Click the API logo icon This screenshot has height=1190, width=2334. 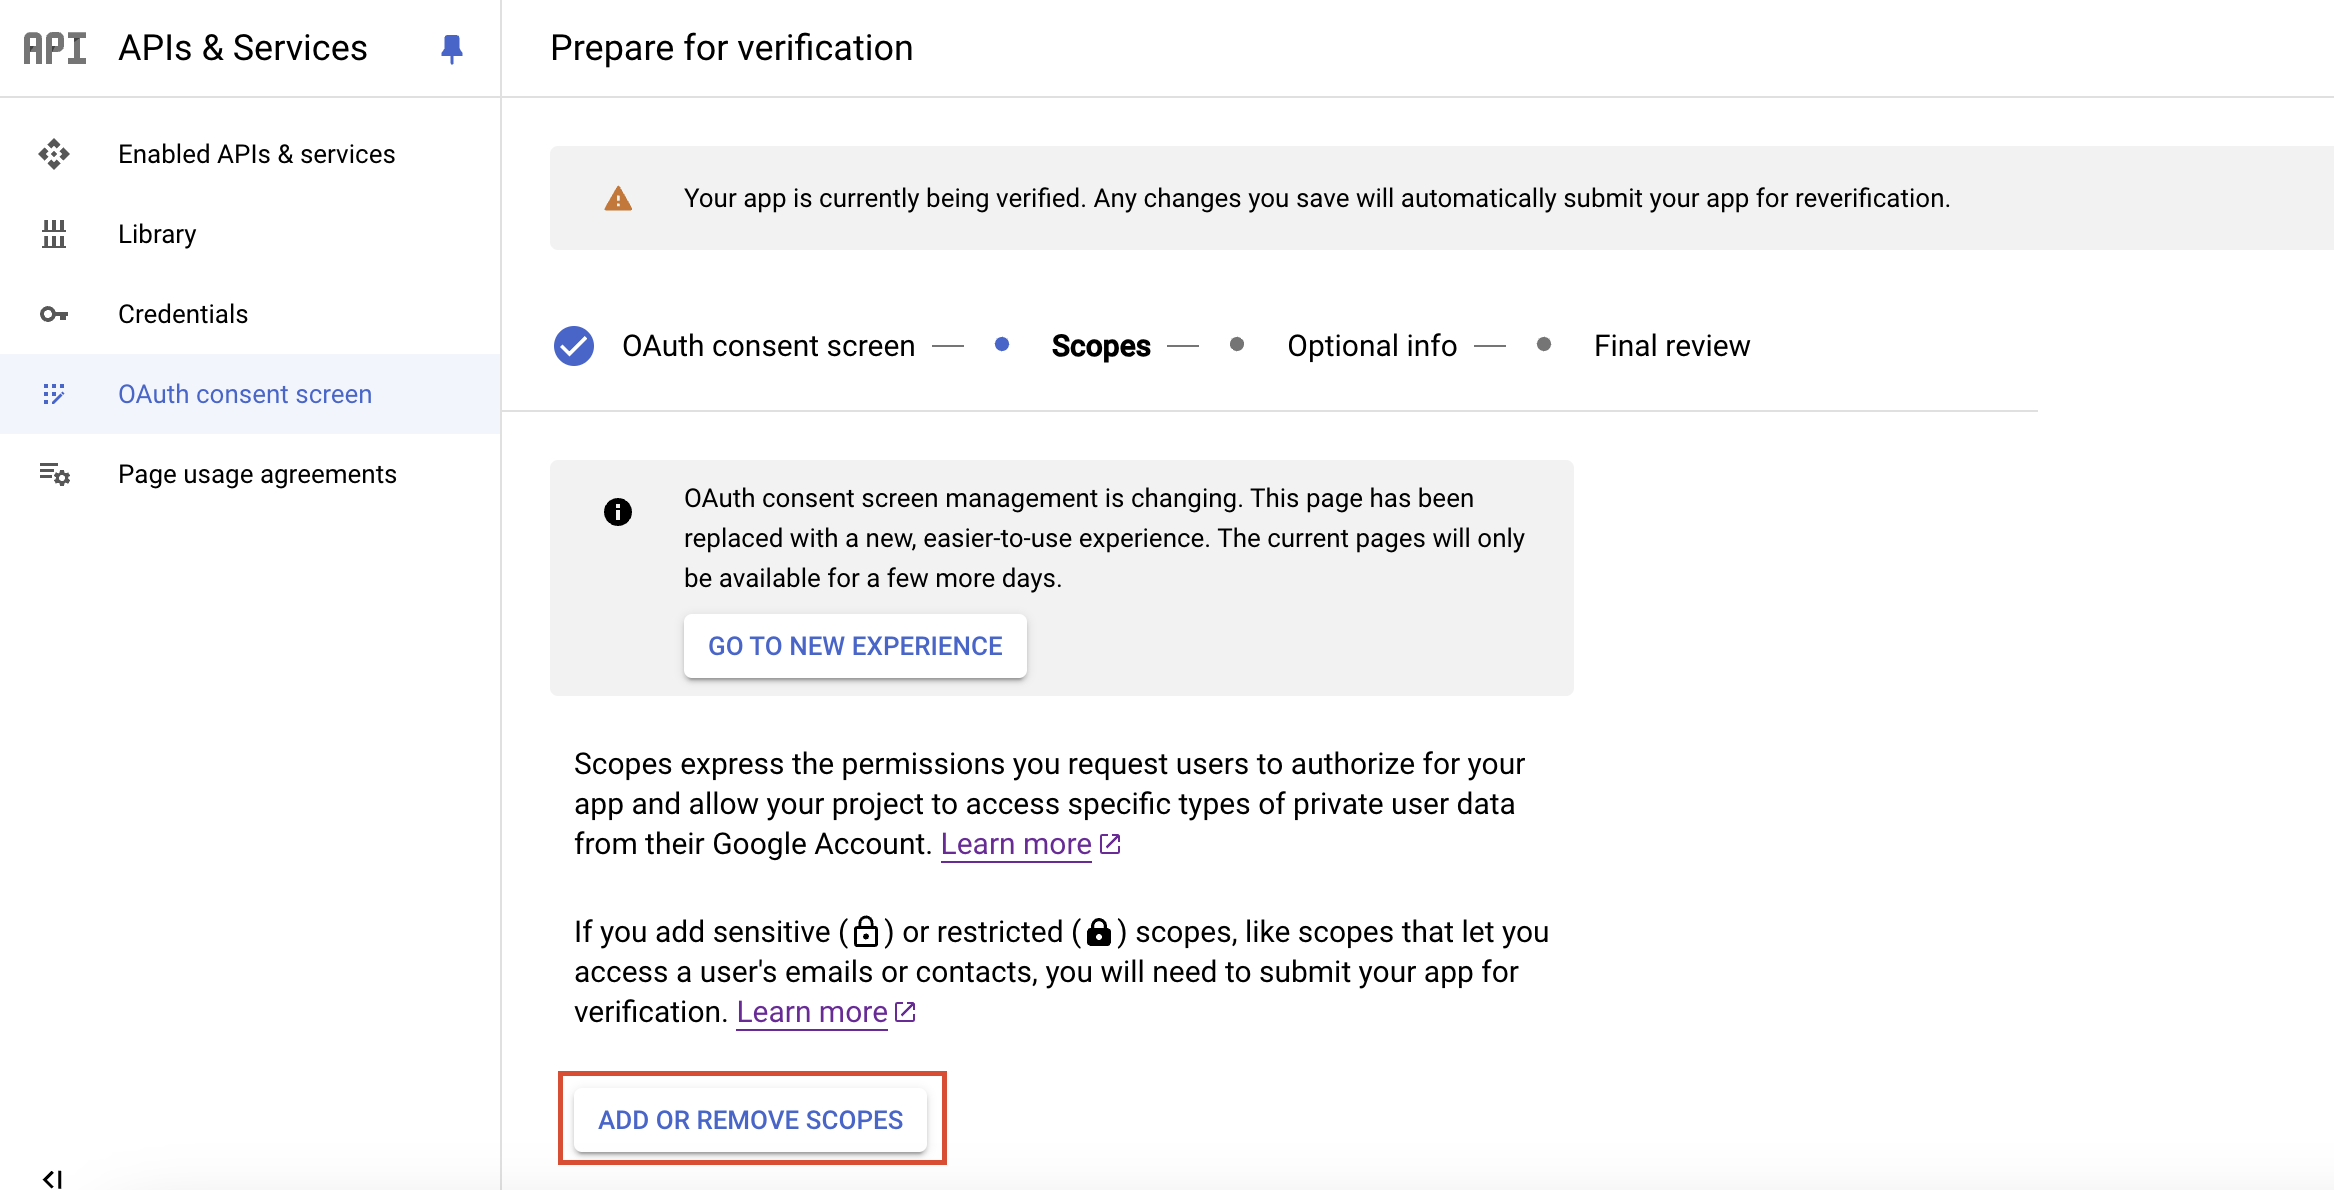click(x=54, y=48)
